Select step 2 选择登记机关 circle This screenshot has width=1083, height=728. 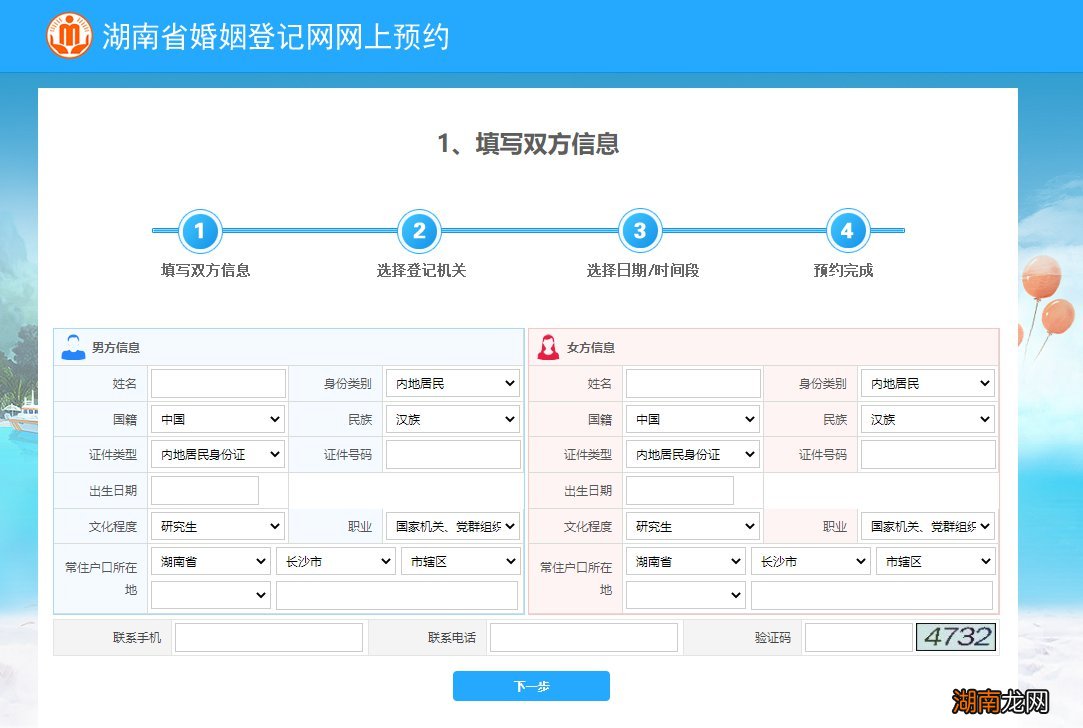coord(419,230)
